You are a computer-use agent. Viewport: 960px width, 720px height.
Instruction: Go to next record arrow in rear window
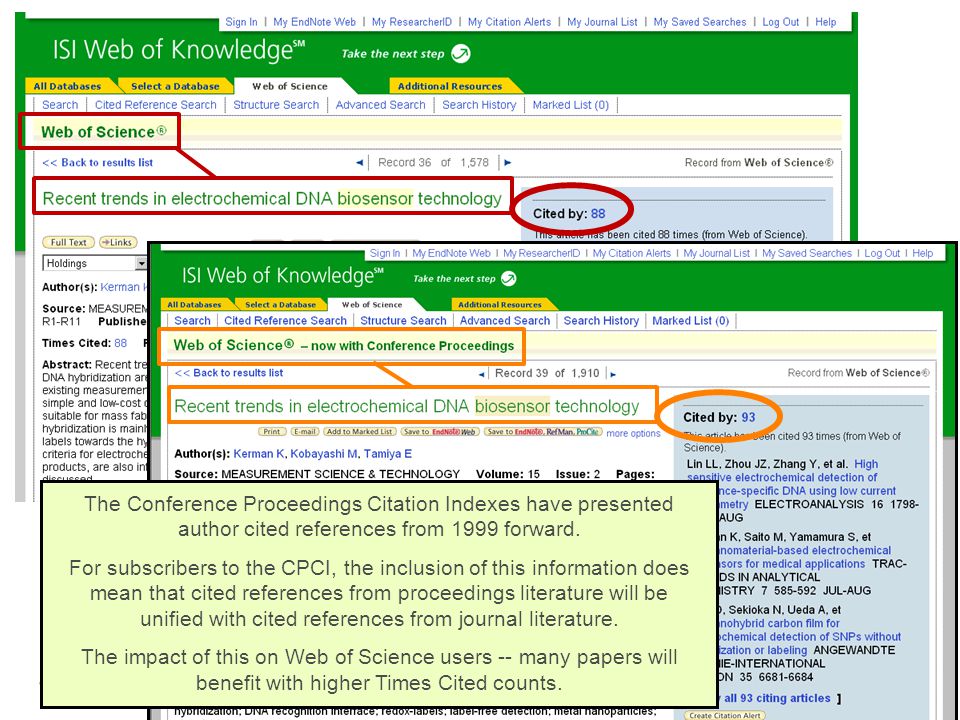[508, 163]
